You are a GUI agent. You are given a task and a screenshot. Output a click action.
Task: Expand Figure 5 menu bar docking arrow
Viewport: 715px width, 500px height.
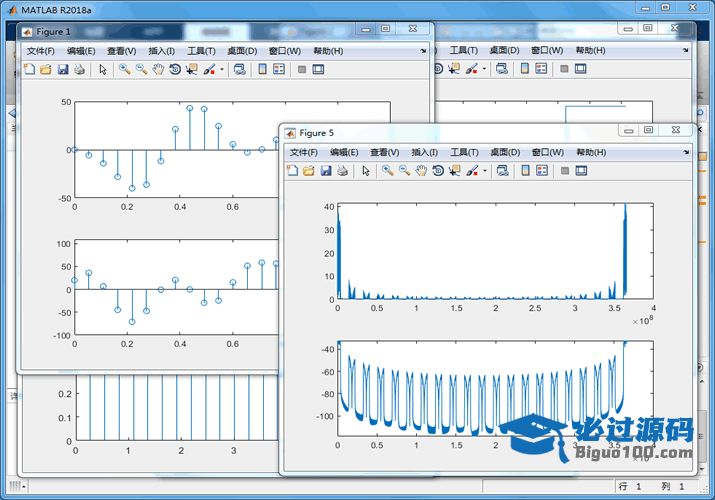[x=686, y=151]
